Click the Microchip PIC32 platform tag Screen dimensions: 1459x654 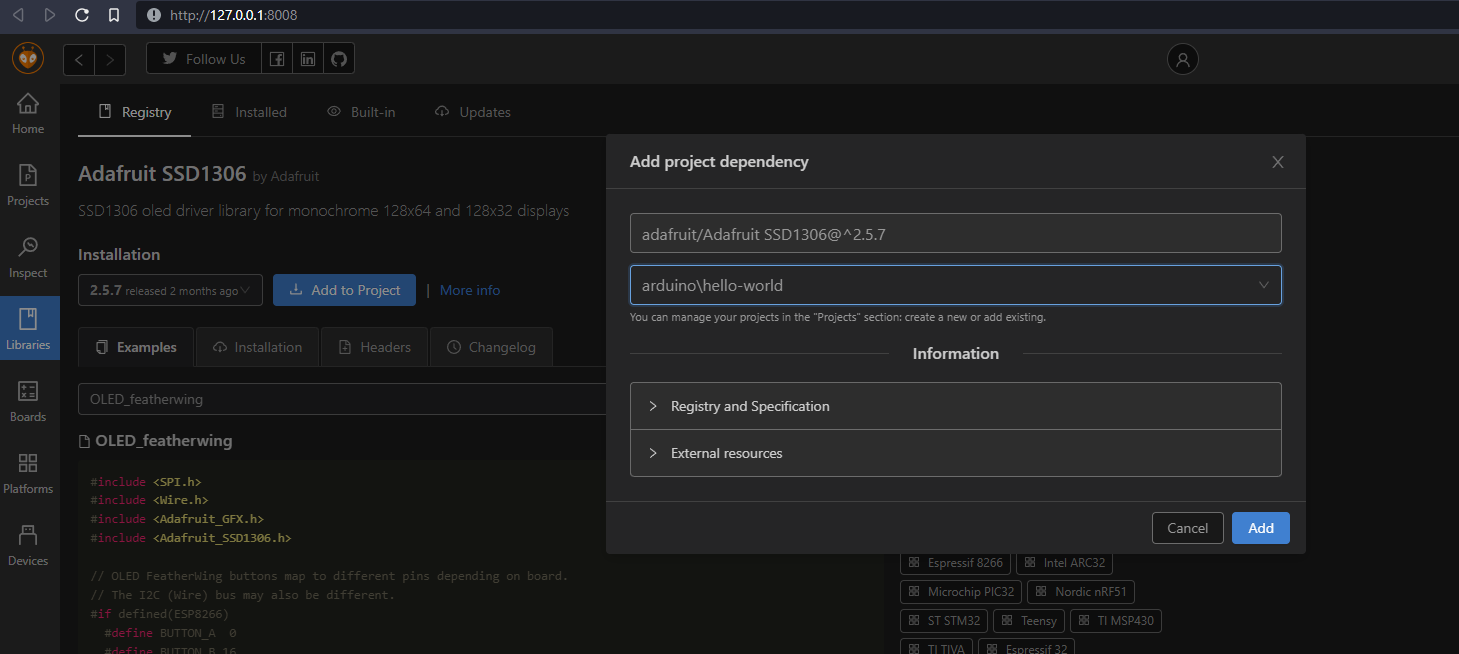[x=961, y=592]
